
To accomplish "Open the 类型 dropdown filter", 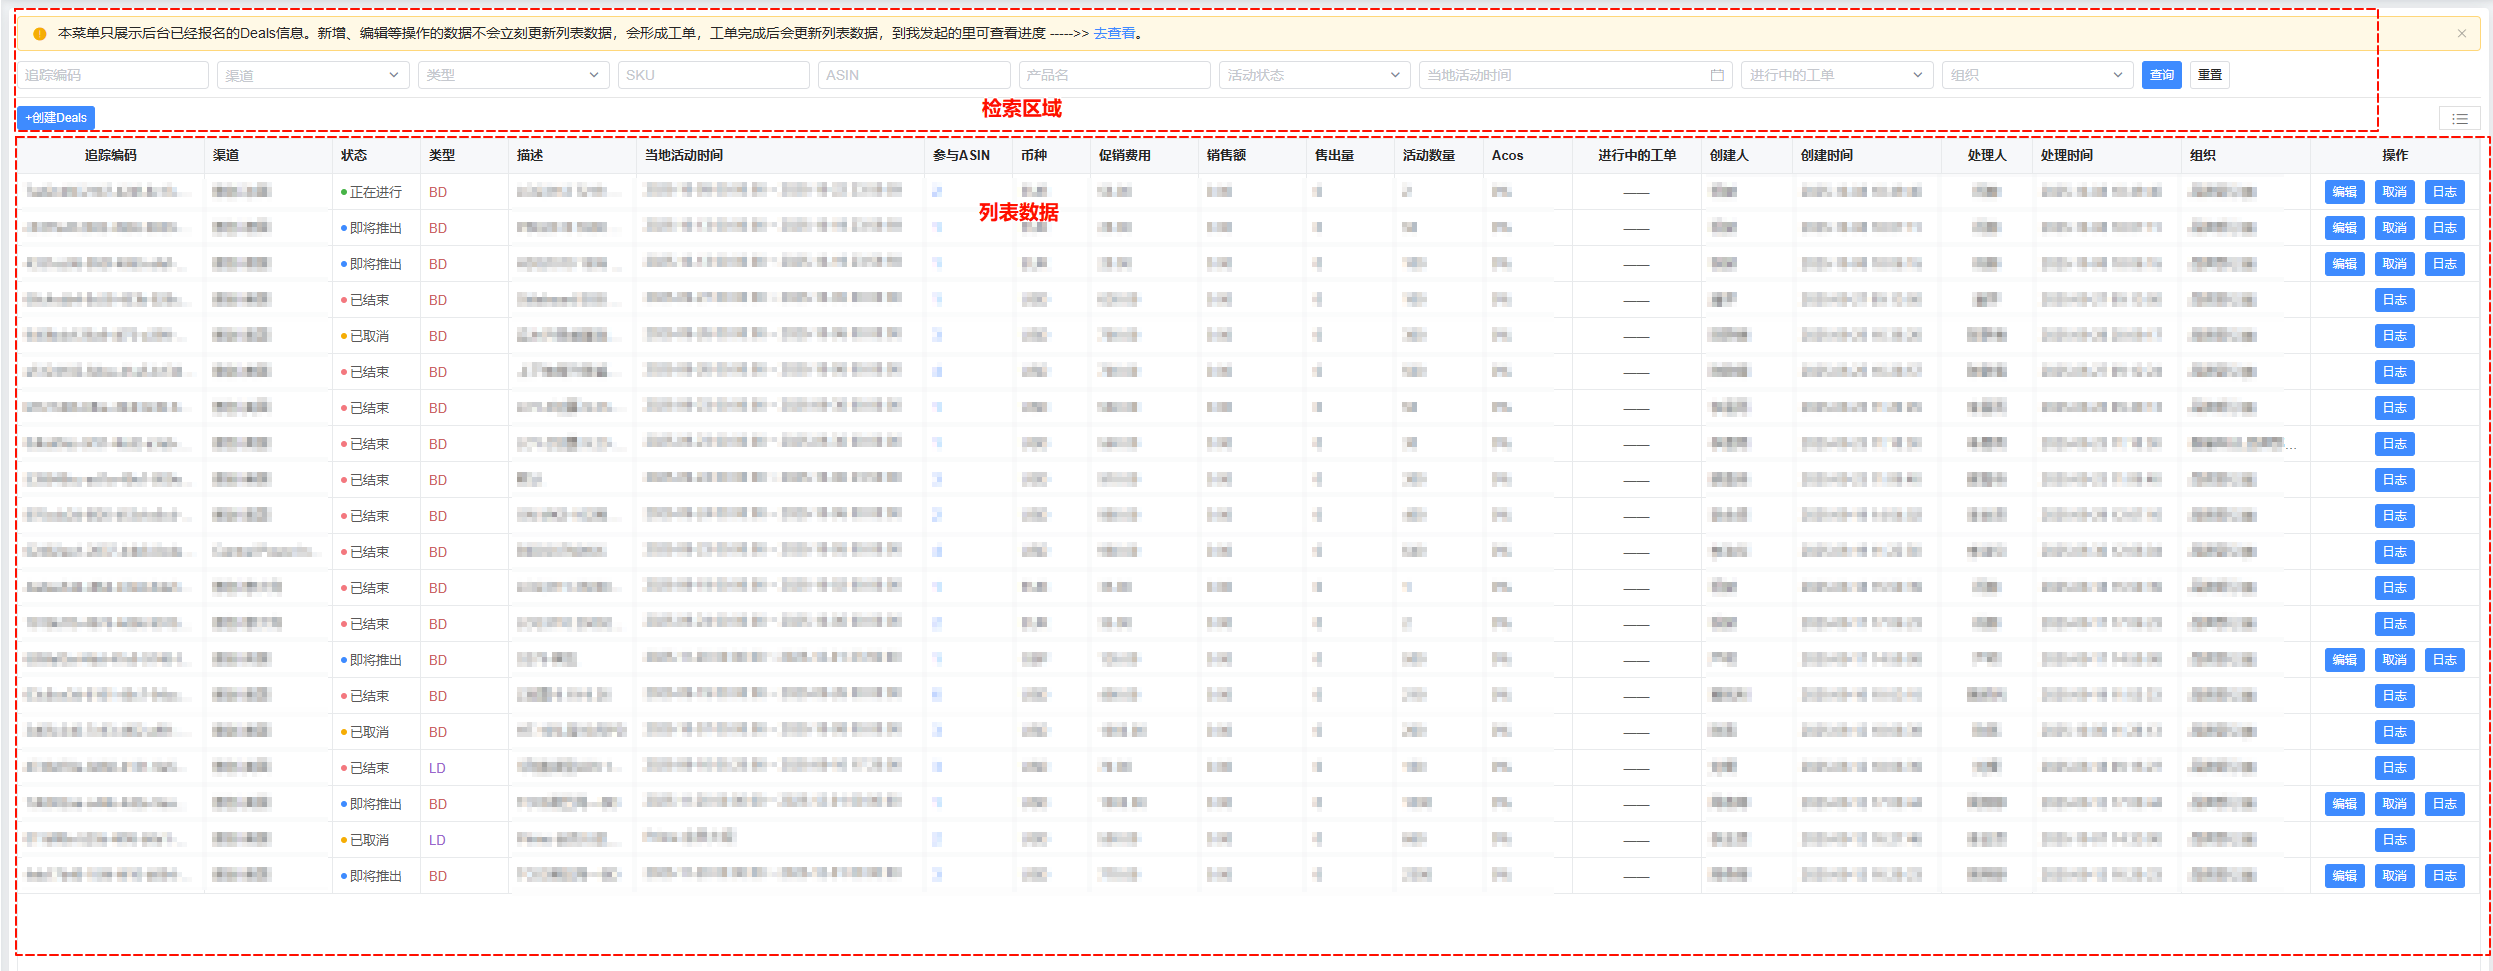I will pos(512,75).
